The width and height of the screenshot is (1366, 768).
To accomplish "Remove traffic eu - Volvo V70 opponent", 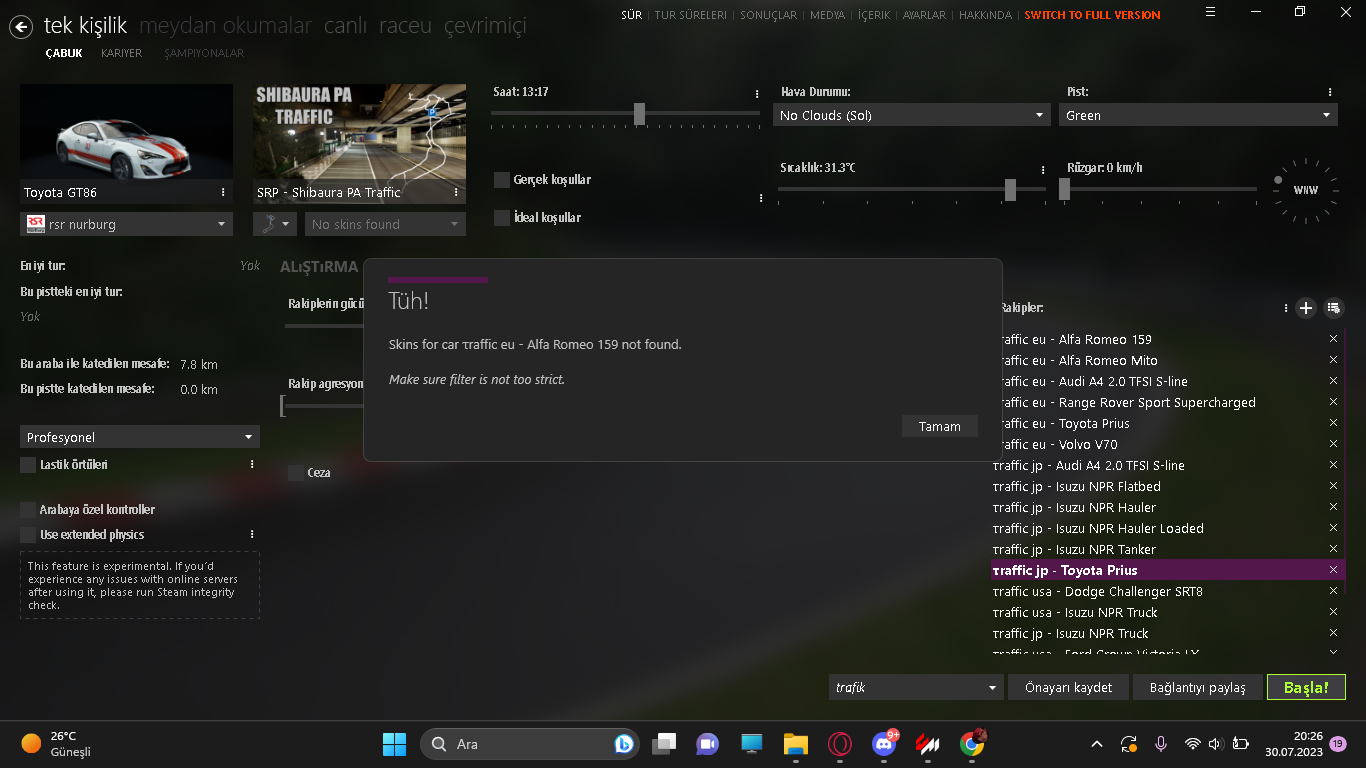I will (1333, 444).
